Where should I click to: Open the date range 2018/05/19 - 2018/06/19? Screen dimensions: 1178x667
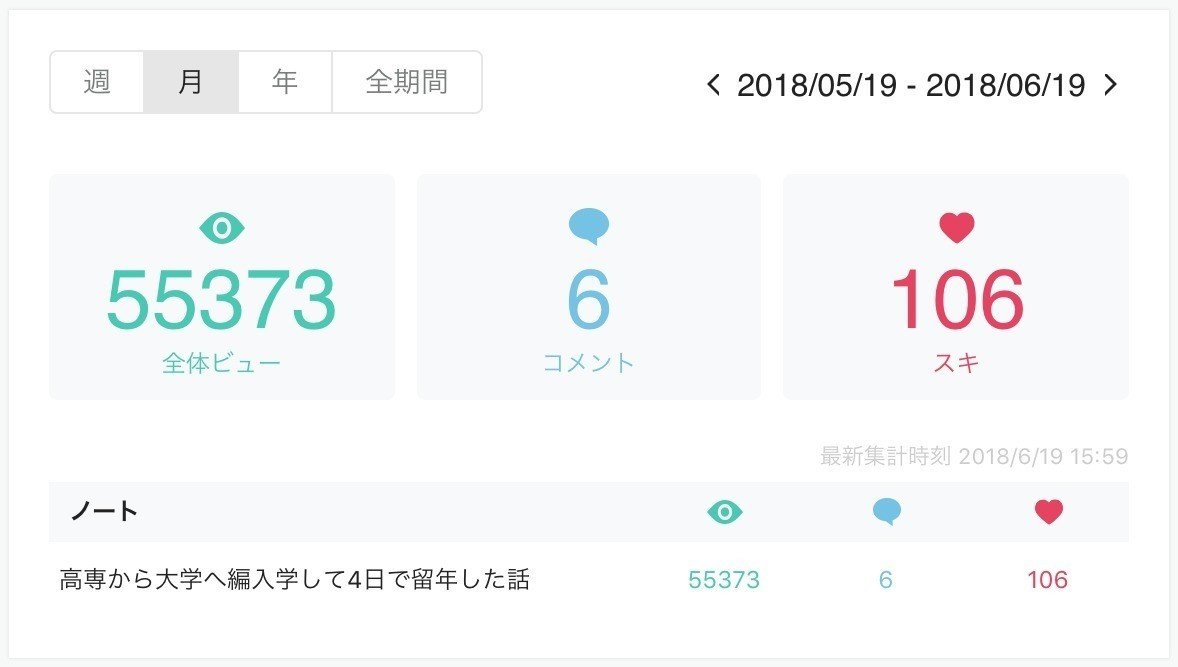[911, 86]
